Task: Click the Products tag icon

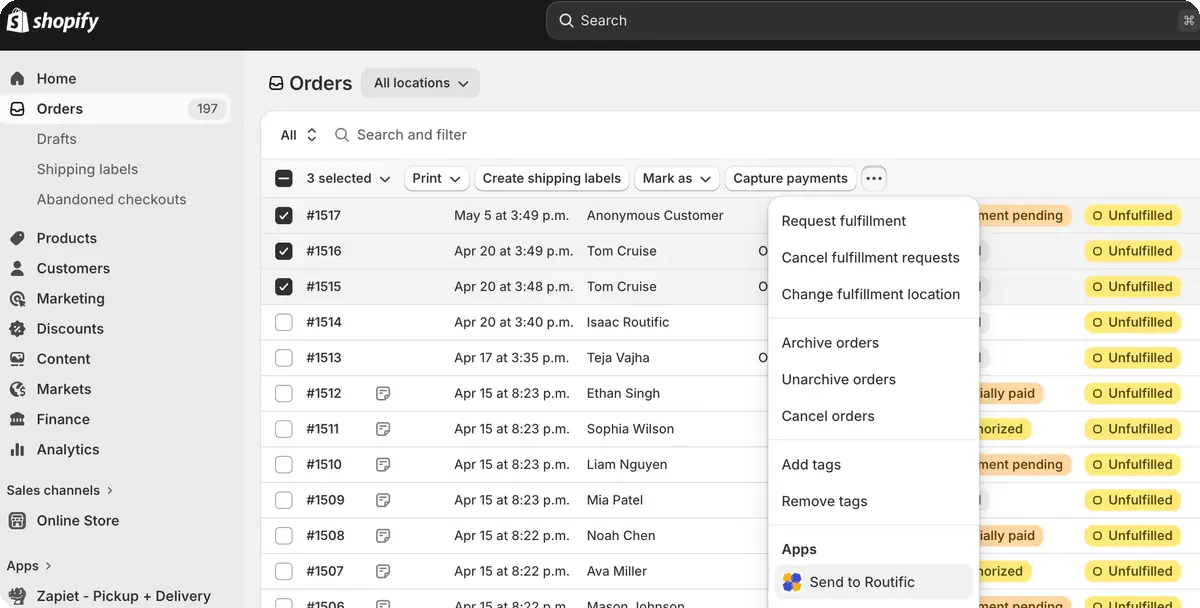Action: (x=17, y=238)
